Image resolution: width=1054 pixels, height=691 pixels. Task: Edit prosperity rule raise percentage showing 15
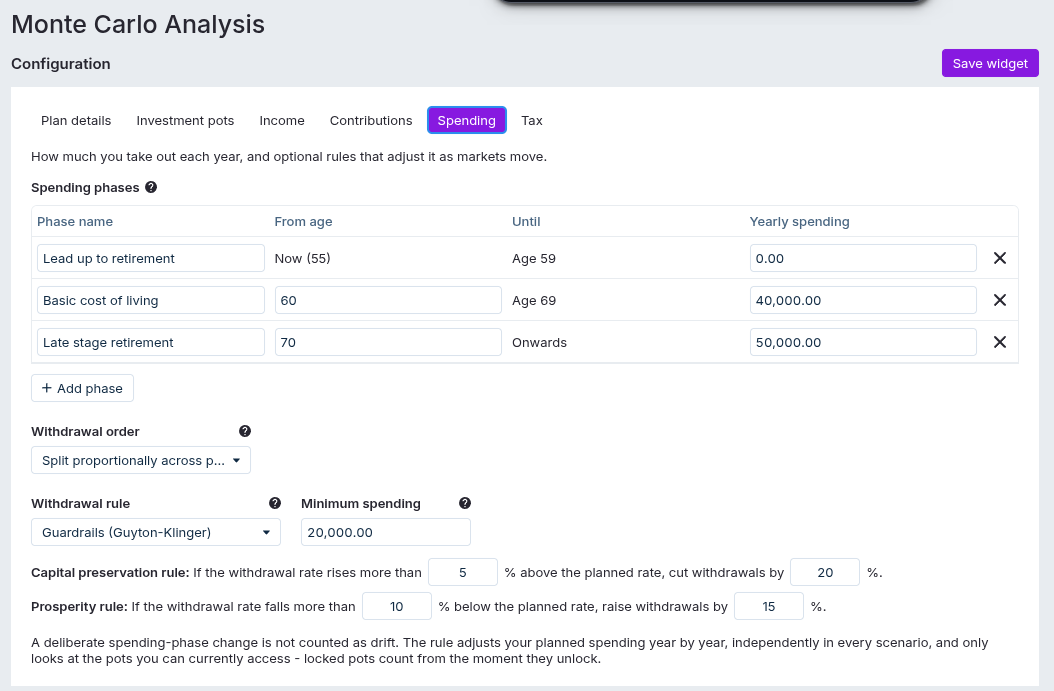point(769,606)
